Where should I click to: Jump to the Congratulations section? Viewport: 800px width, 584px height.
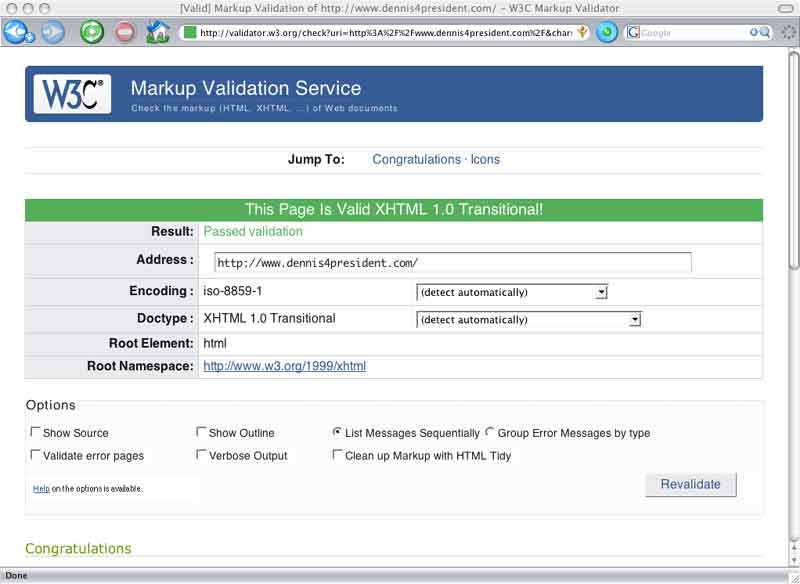pyautogui.click(x=416, y=159)
